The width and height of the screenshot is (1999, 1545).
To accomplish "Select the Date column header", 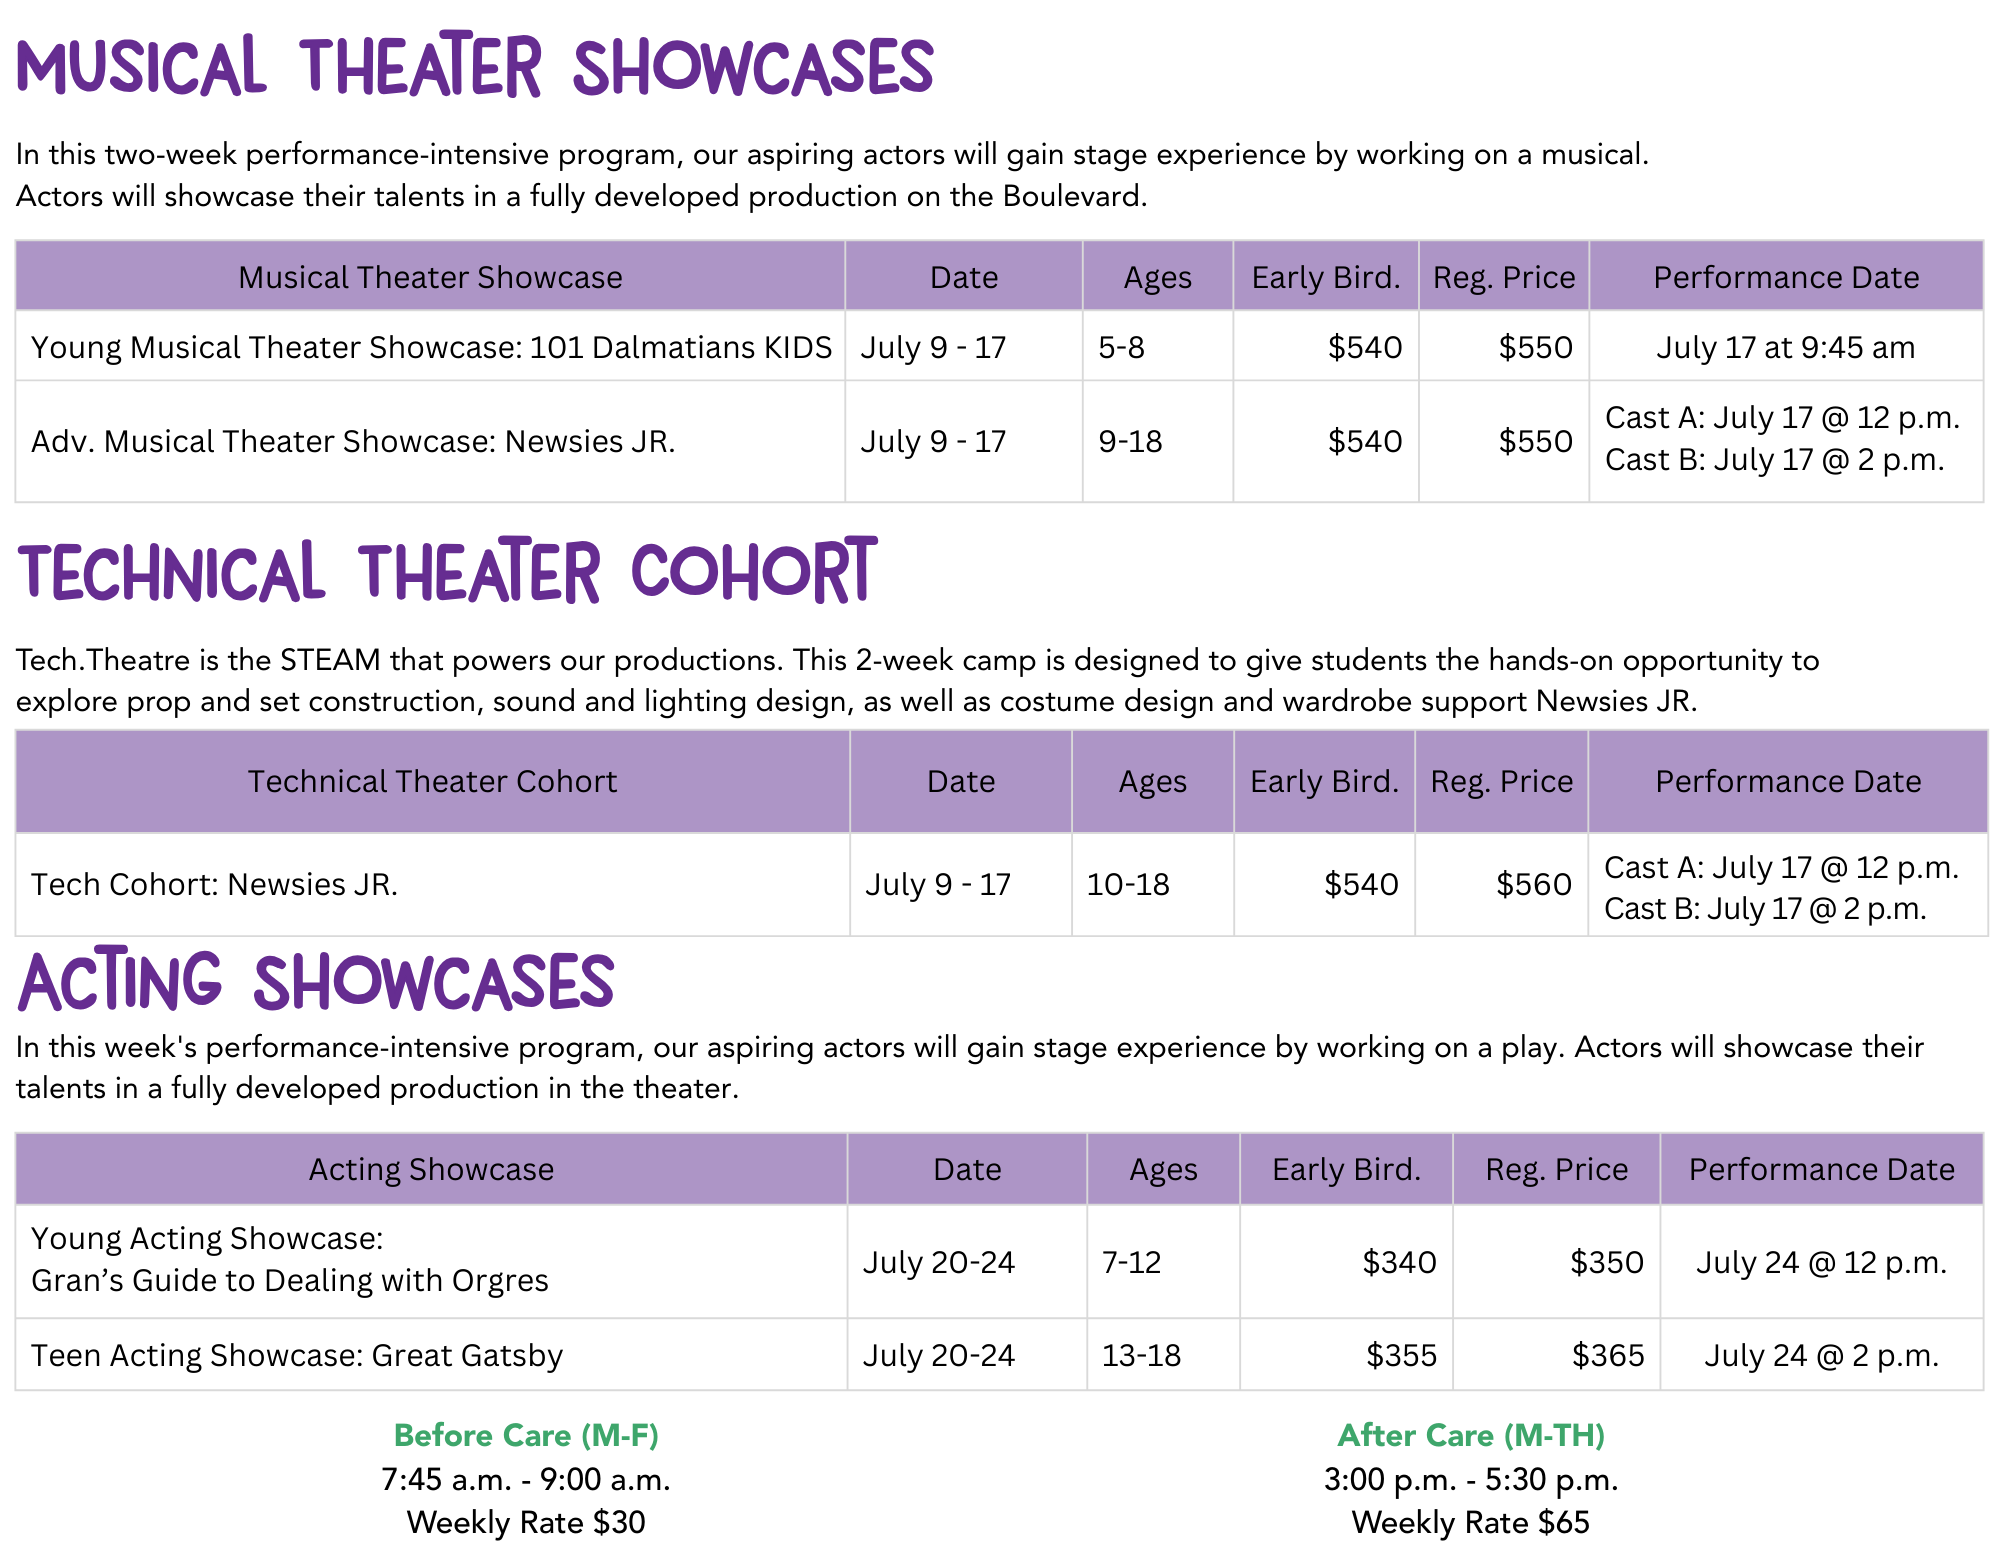I will click(x=963, y=276).
